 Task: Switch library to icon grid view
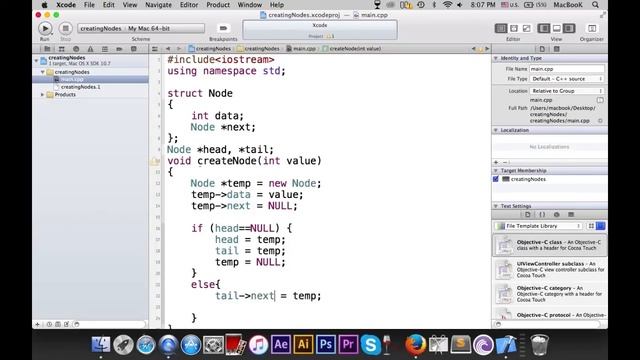591,226
